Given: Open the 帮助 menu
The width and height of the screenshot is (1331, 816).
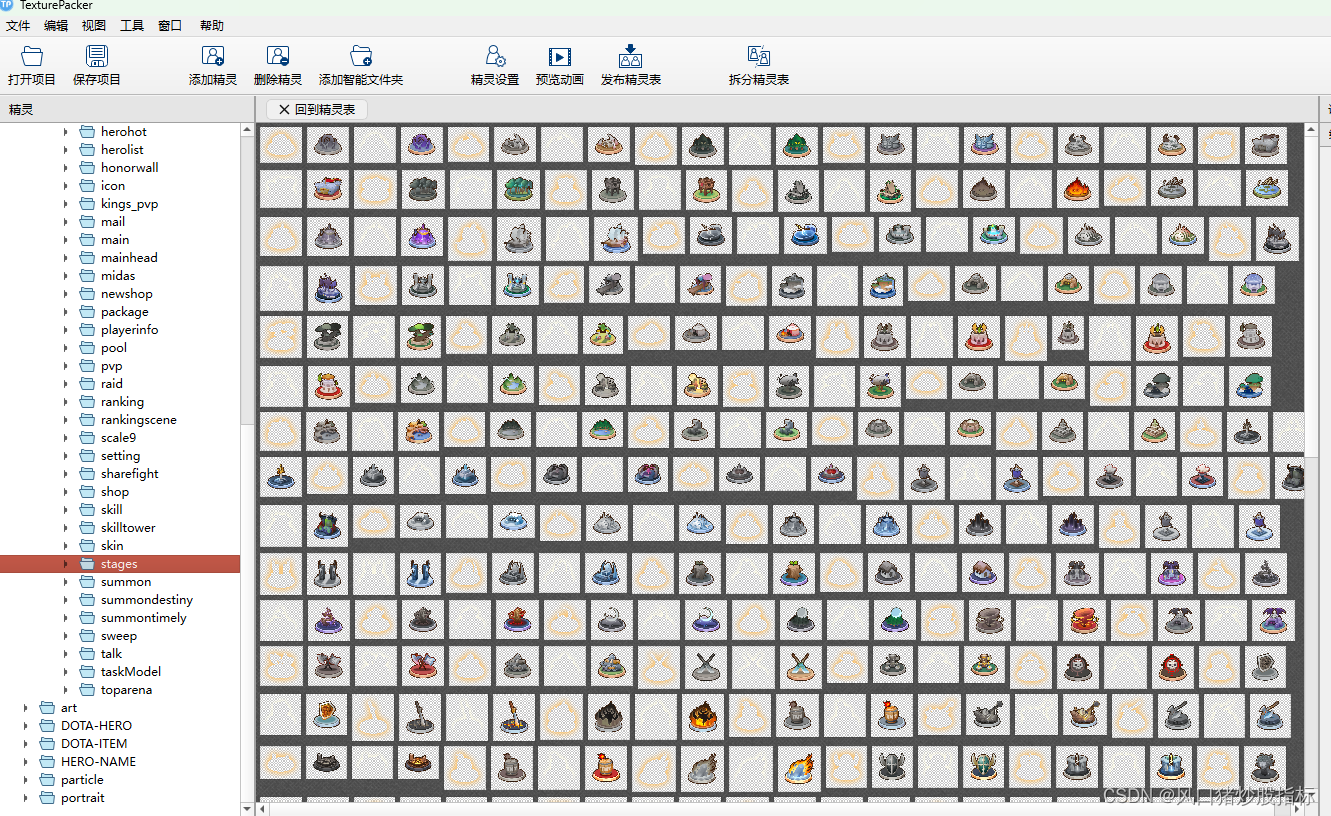Looking at the screenshot, I should [212, 26].
